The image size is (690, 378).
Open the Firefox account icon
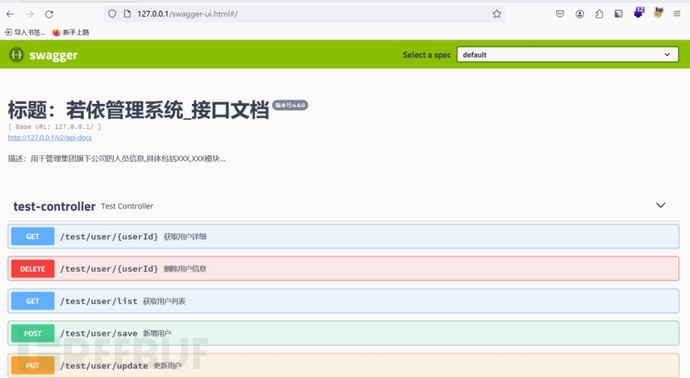coord(580,14)
